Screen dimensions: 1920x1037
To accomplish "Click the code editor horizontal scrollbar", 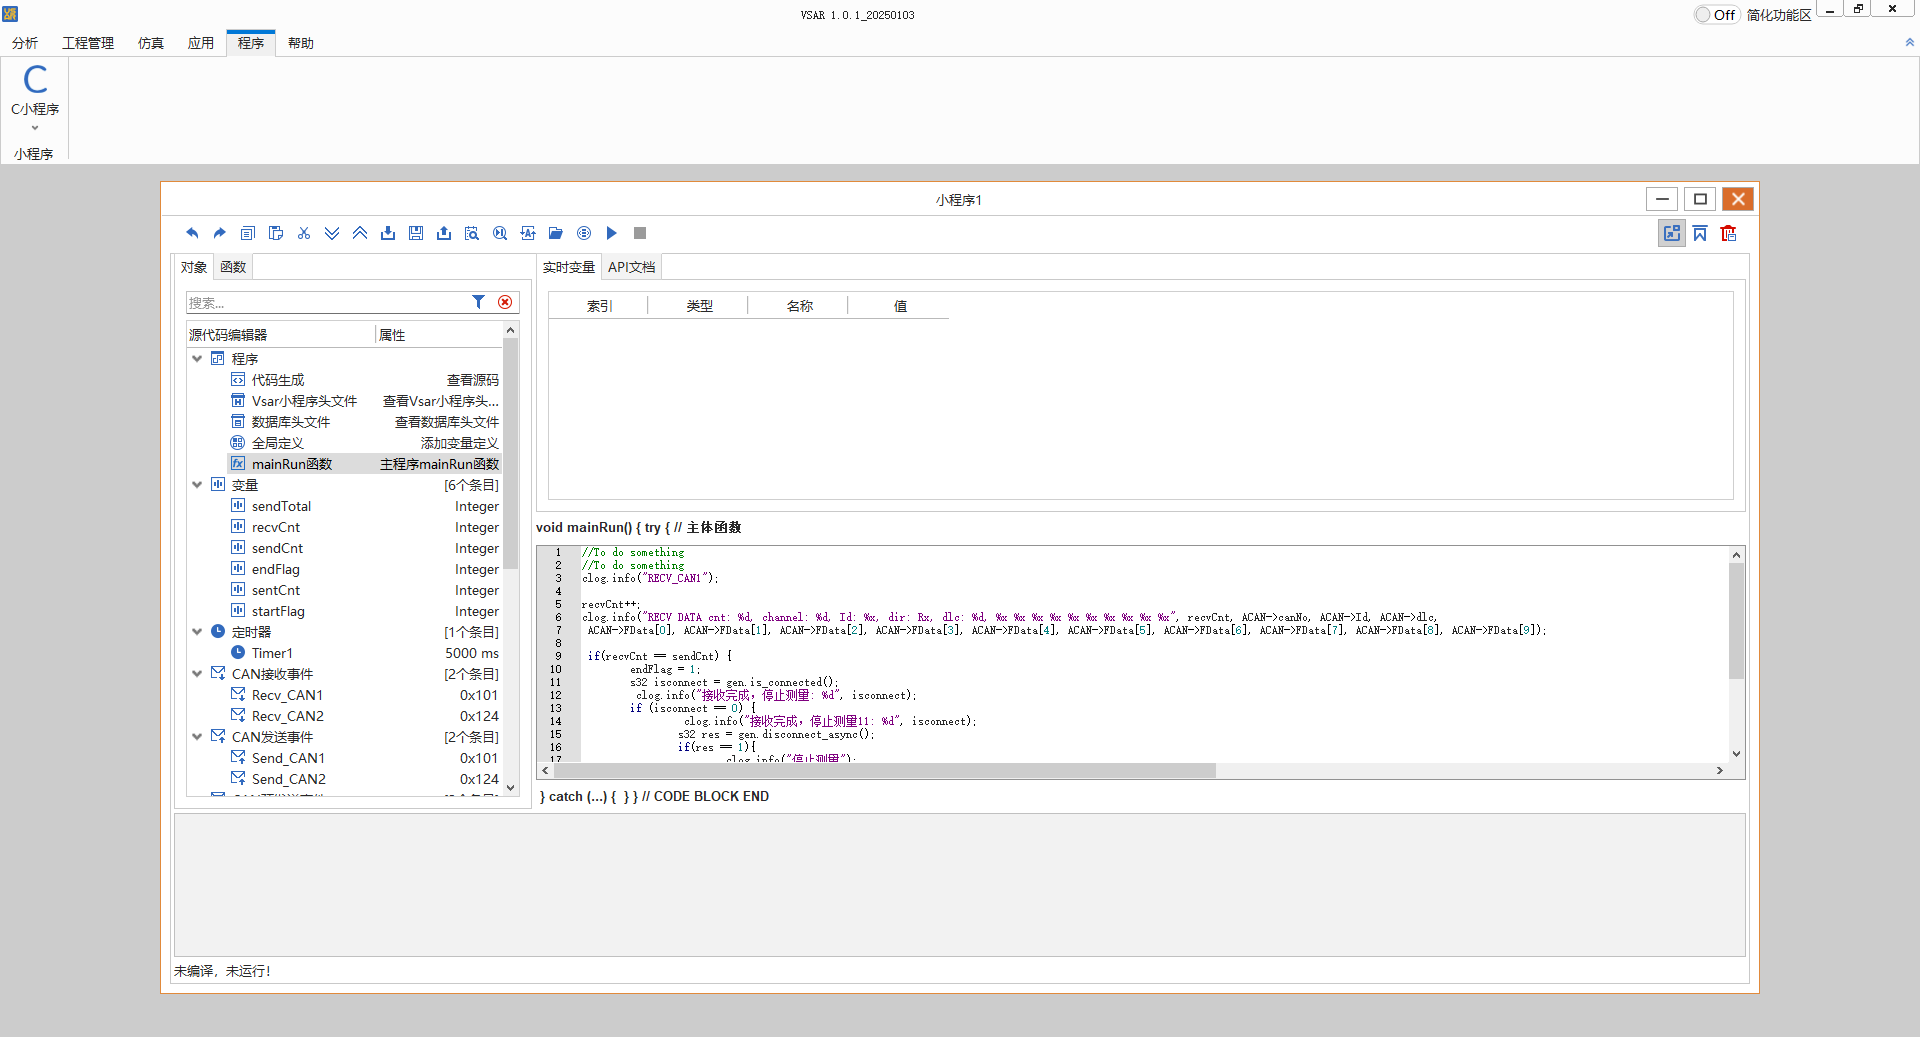I will click(885, 770).
